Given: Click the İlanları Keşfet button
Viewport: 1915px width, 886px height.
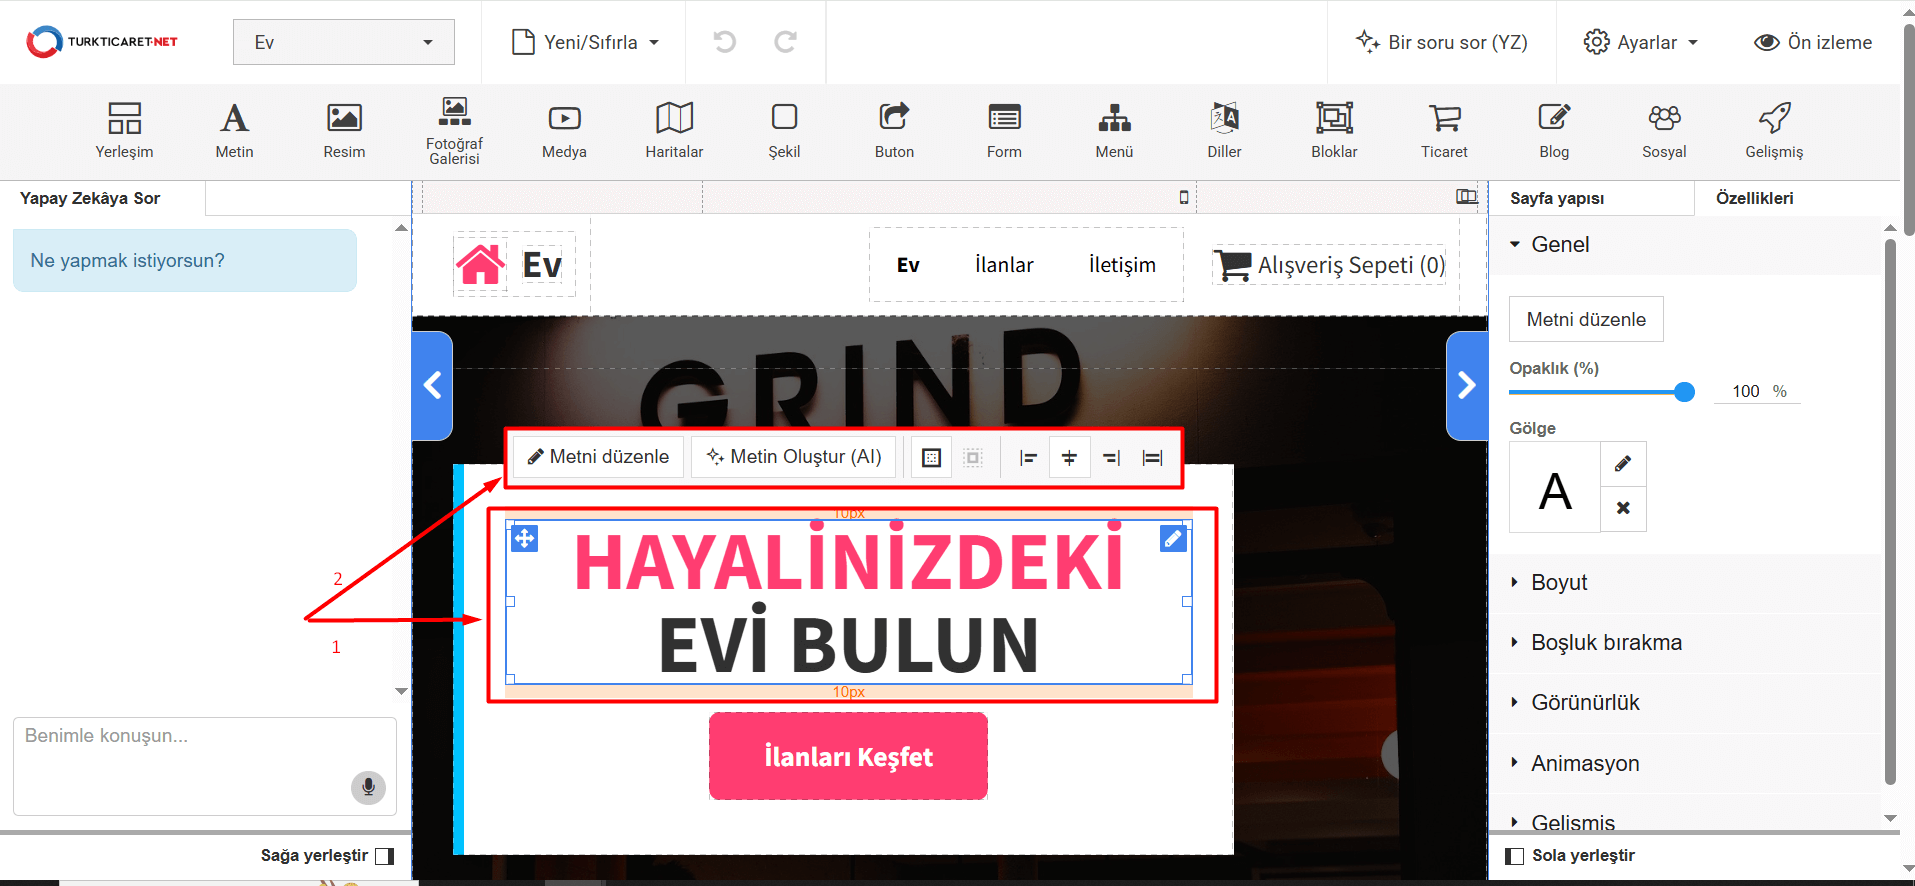Looking at the screenshot, I should pos(848,757).
